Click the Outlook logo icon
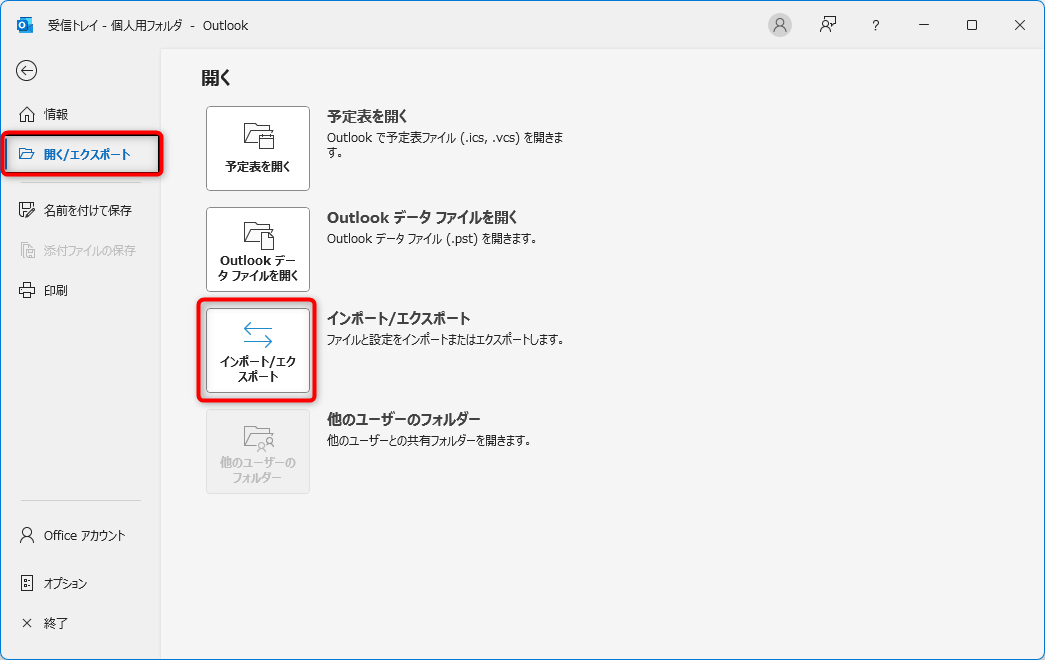The width and height of the screenshot is (1045, 660). point(25,25)
